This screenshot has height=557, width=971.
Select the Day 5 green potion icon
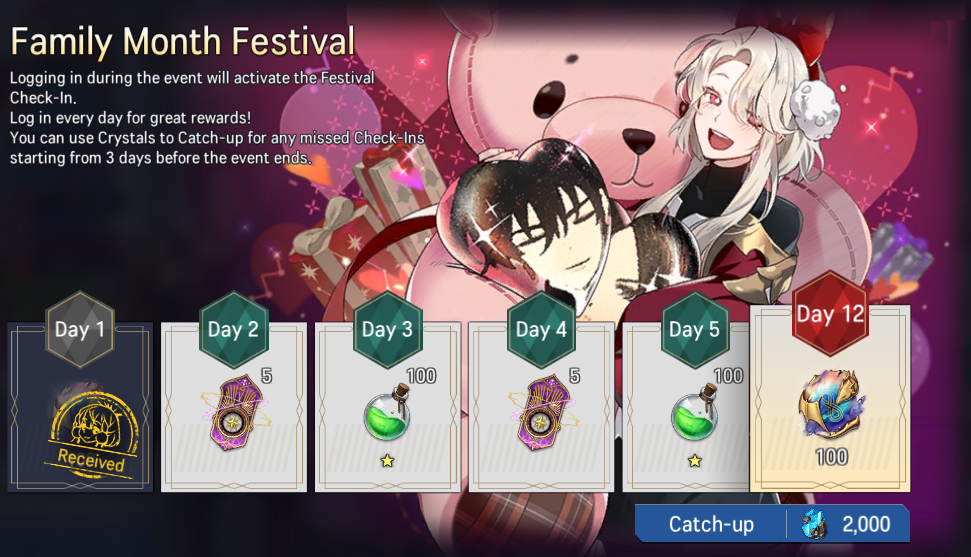(695, 413)
